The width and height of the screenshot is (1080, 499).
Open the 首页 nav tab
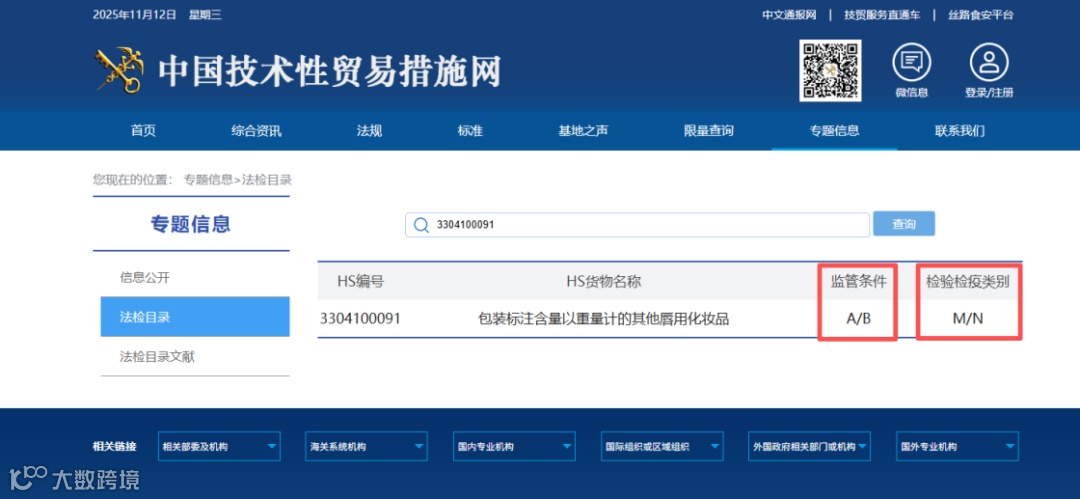point(143,130)
